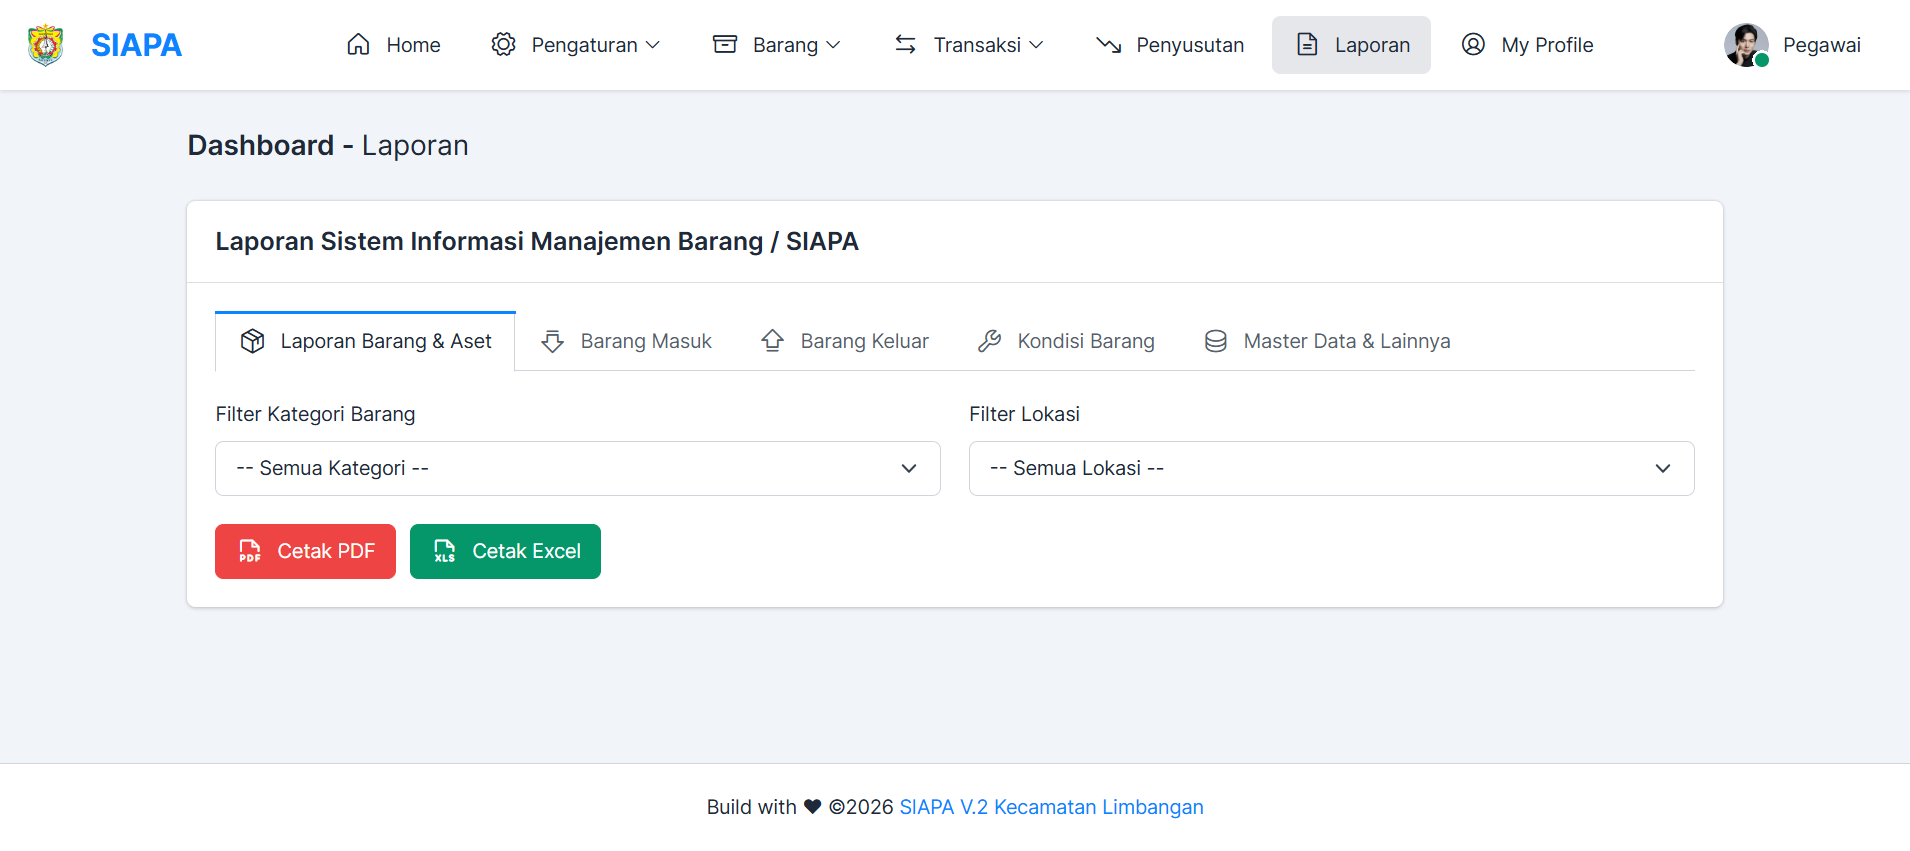Switch to the Barang Masuk tab

coord(626,341)
